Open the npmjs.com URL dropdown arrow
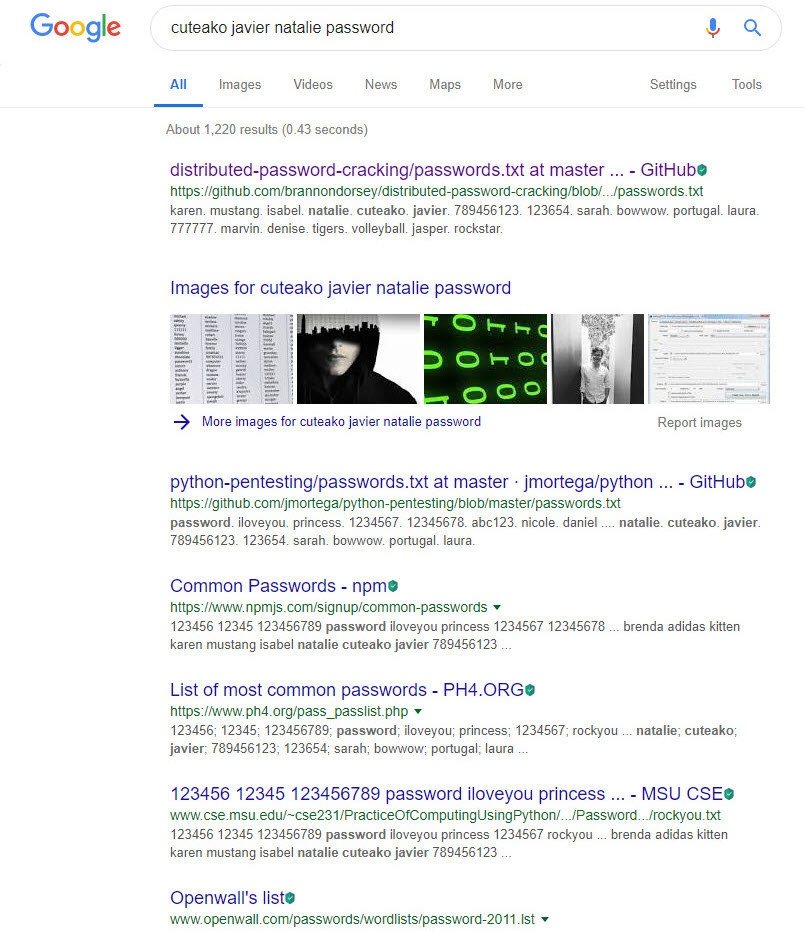This screenshot has width=805, height=931. 497,607
